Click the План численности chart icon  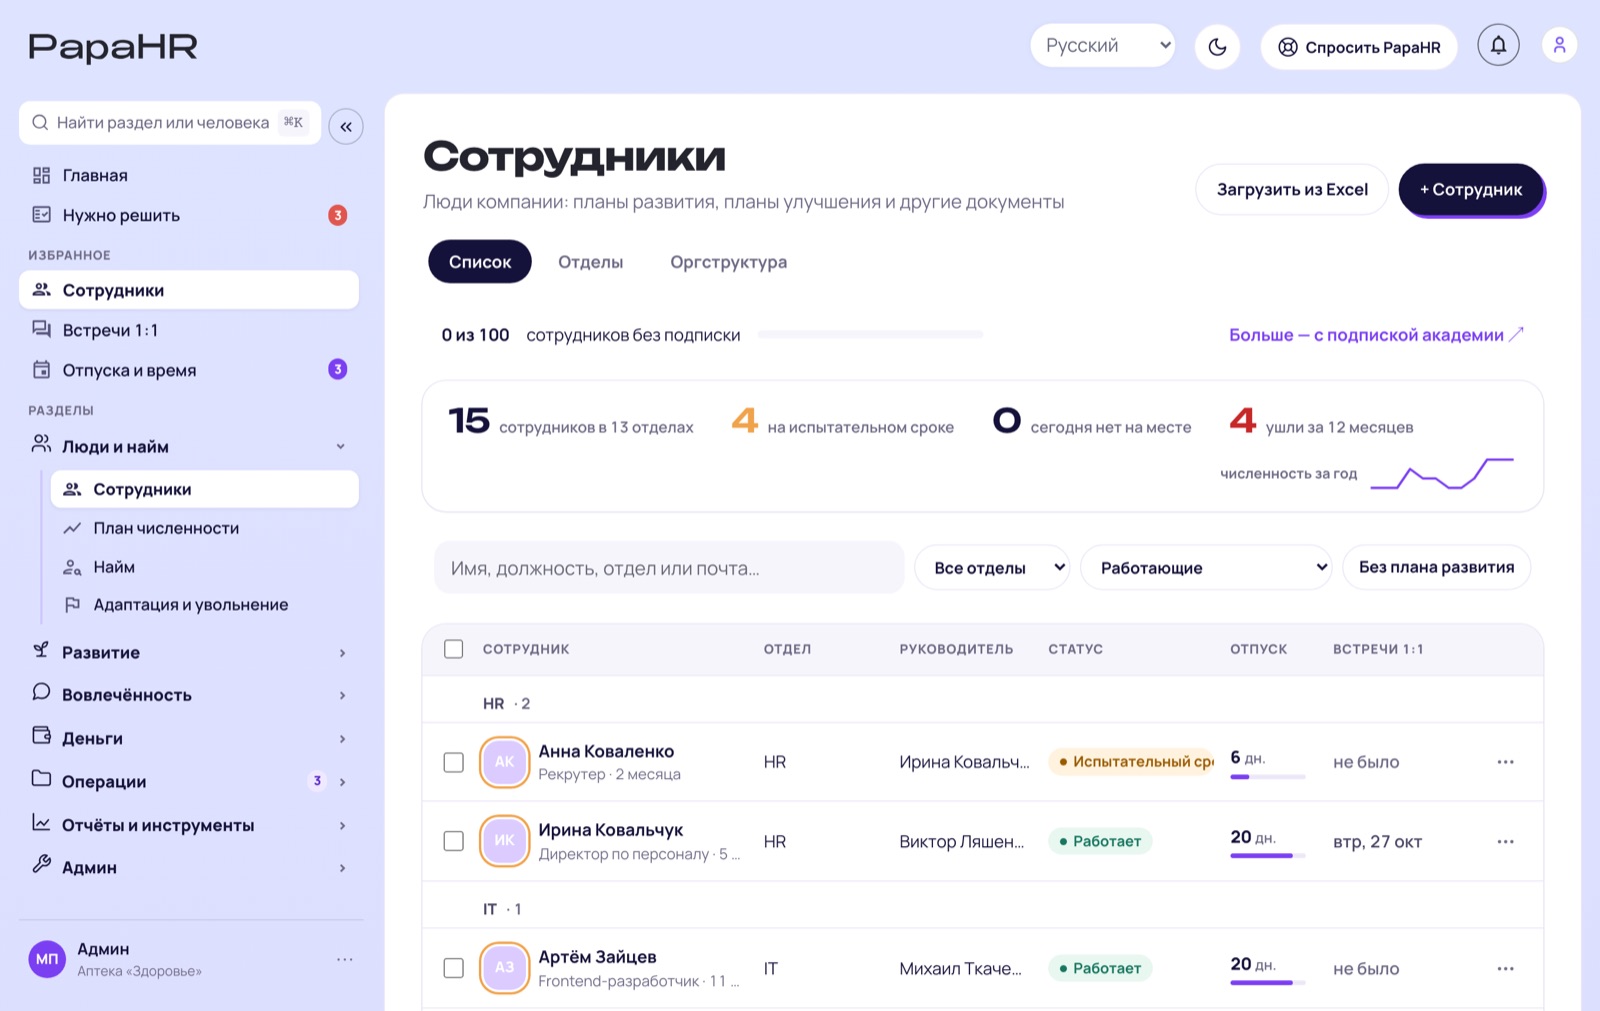coord(72,528)
